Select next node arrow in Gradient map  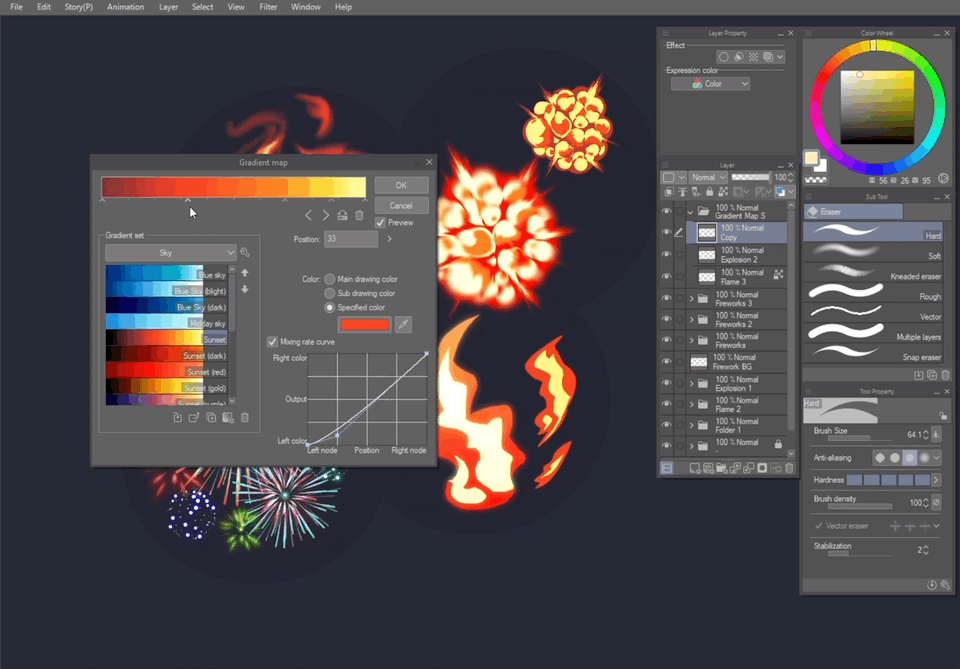click(x=326, y=215)
